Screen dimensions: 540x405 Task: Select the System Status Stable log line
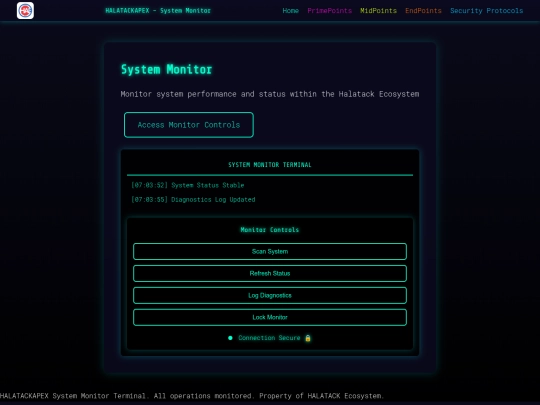[188, 185]
